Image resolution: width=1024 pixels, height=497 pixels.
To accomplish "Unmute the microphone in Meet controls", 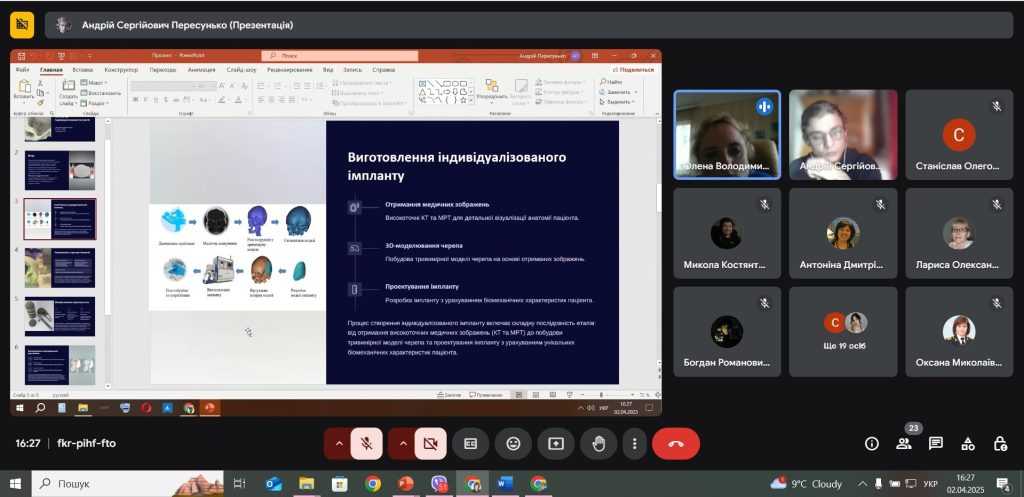I will tap(366, 443).
